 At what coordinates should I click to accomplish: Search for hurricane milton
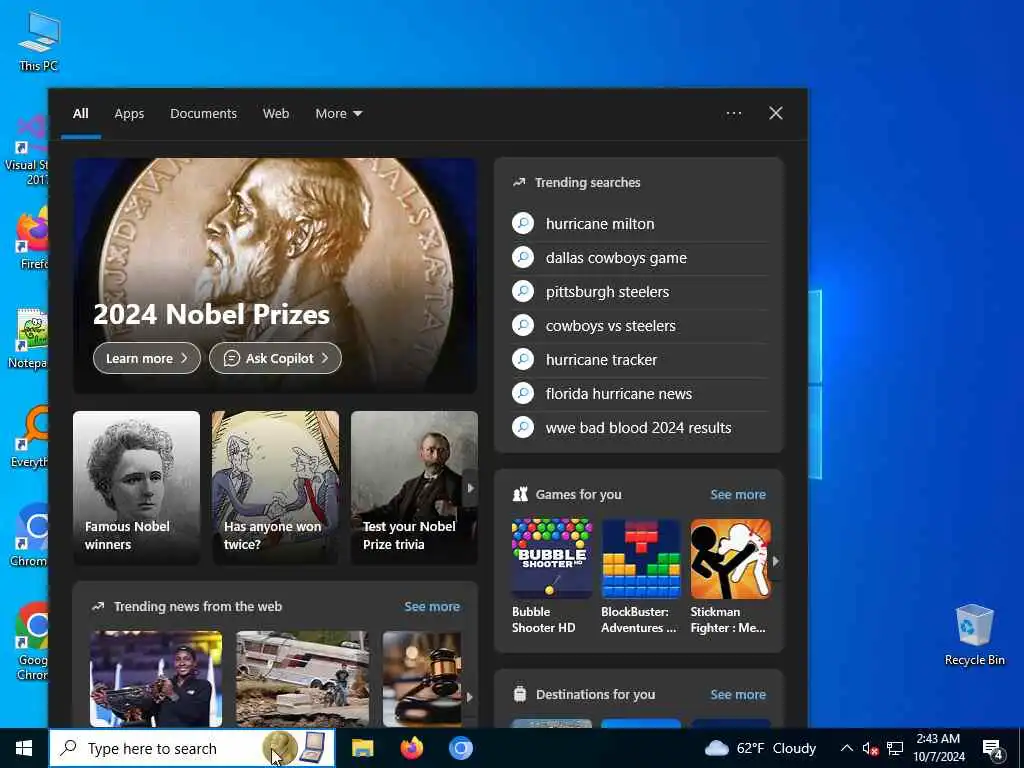tap(639, 224)
